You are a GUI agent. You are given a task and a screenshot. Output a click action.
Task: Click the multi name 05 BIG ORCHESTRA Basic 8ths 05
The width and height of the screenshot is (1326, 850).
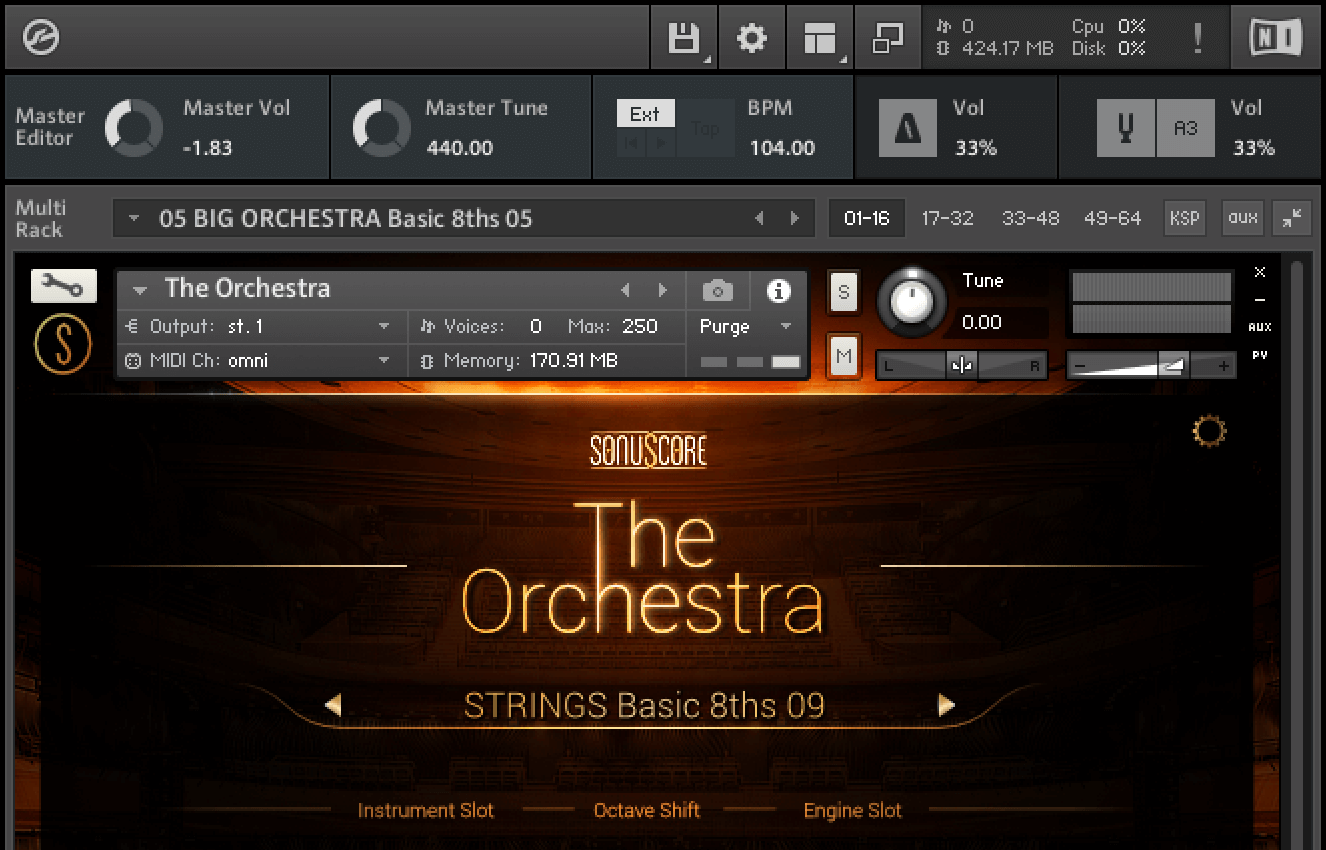point(346,218)
